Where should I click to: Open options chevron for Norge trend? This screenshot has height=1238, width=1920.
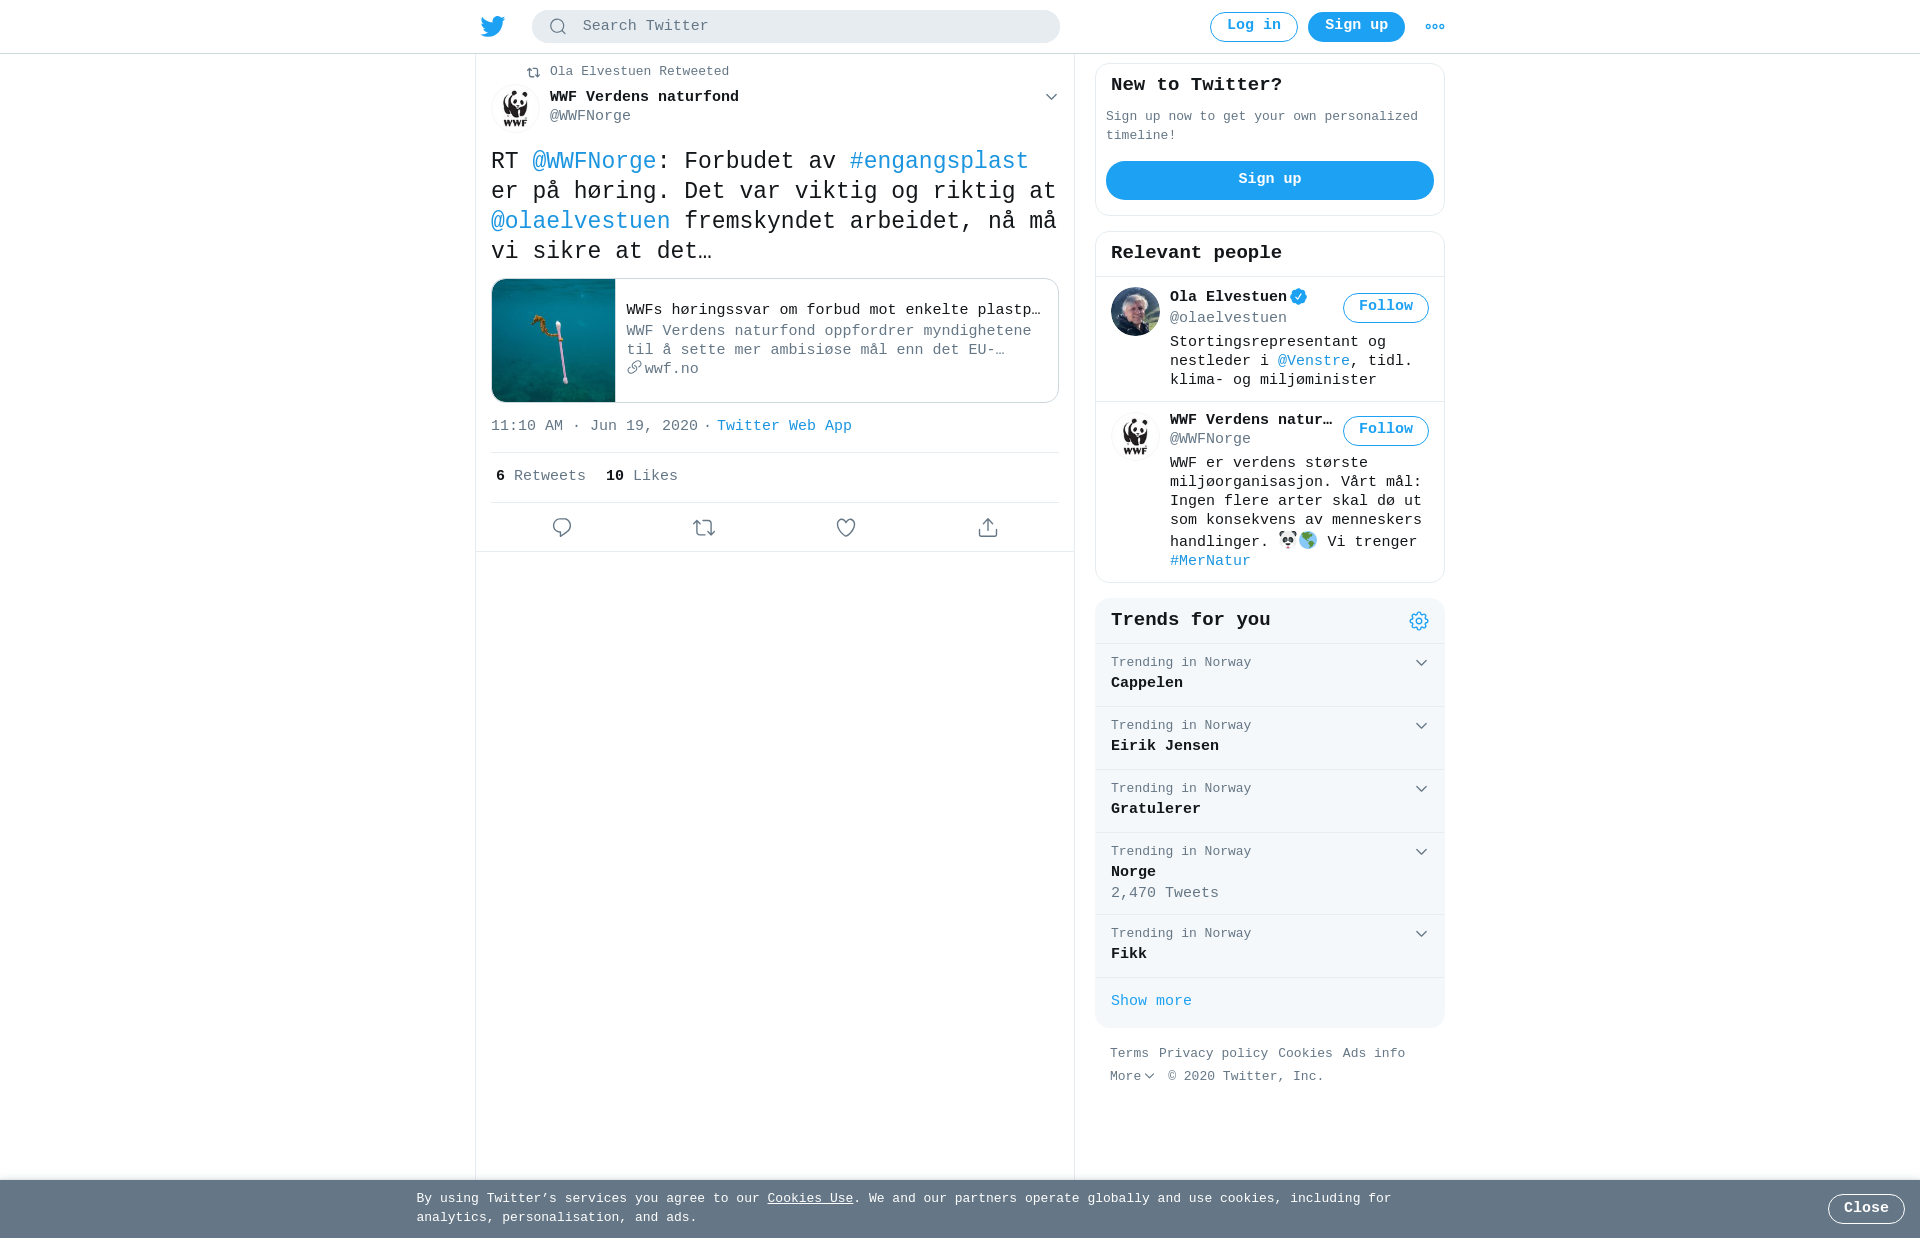(1421, 852)
